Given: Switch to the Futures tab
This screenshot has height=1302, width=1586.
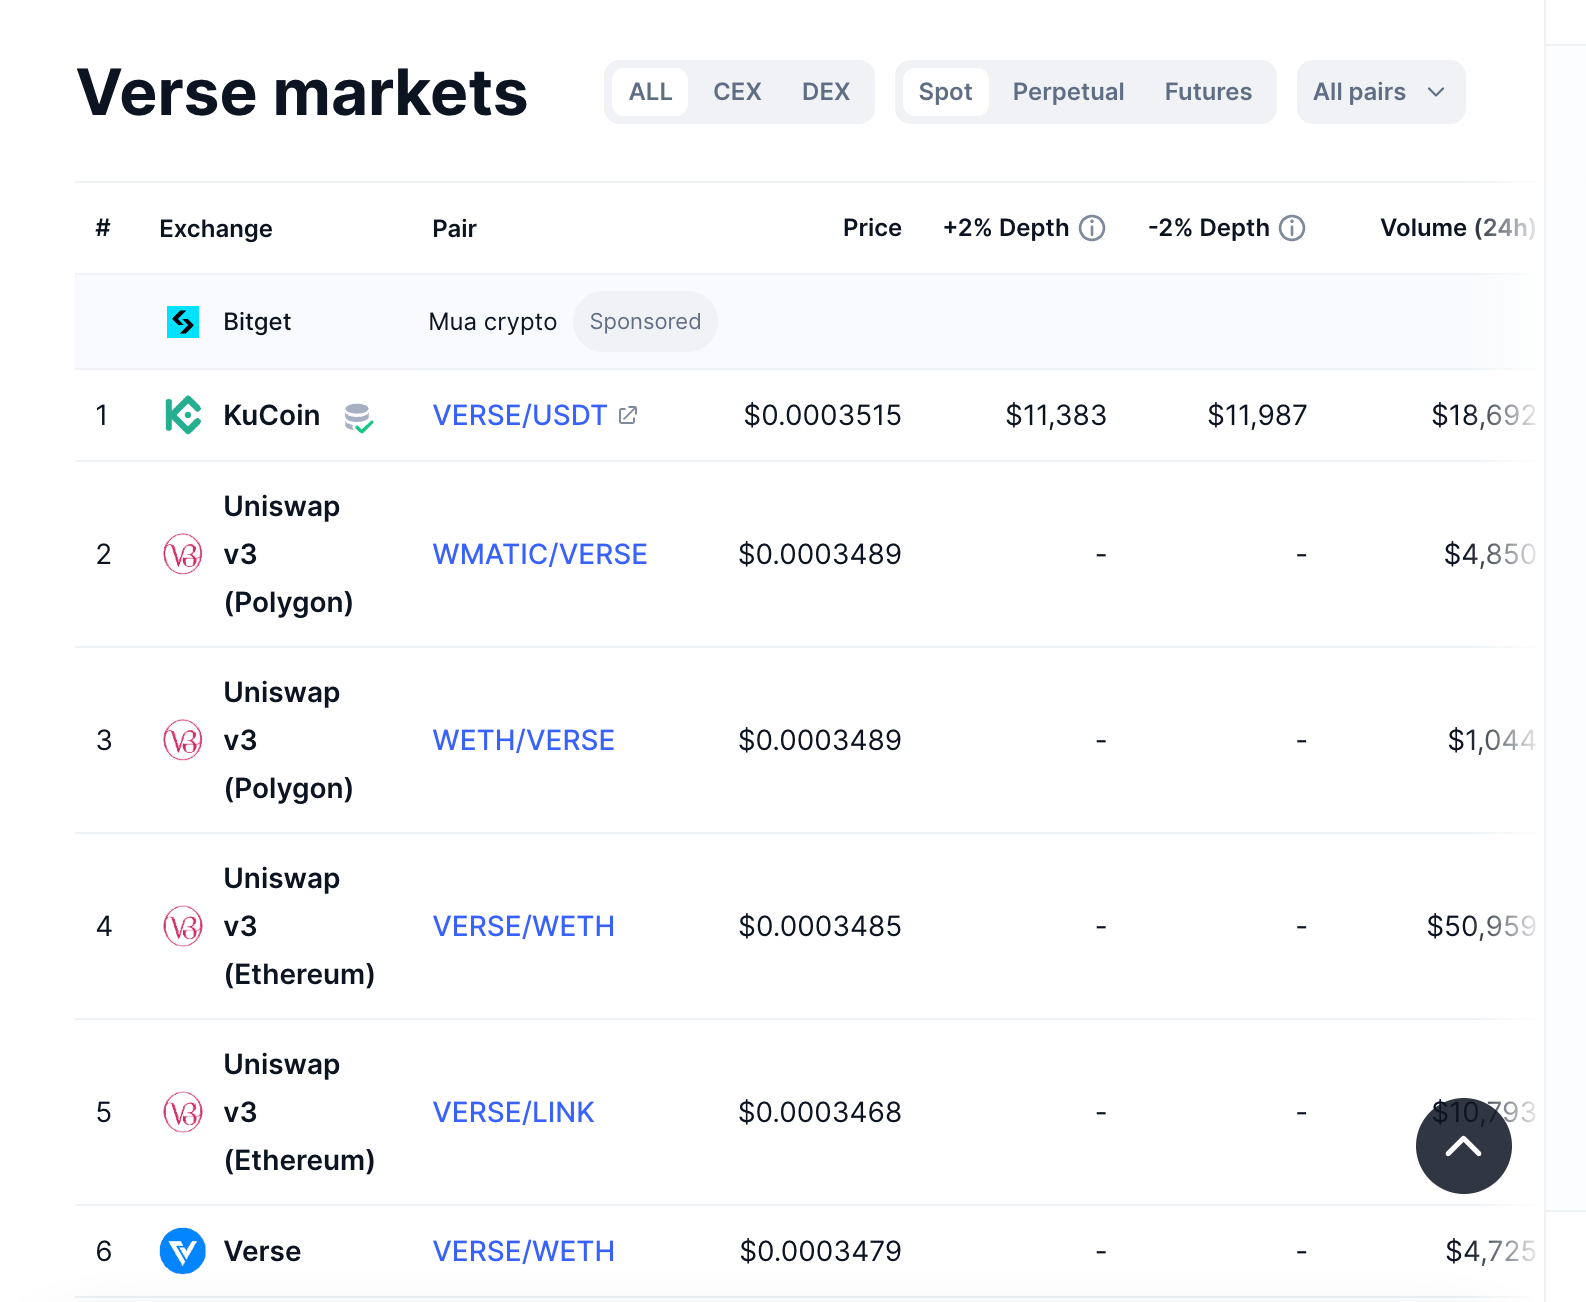Looking at the screenshot, I should (x=1208, y=92).
